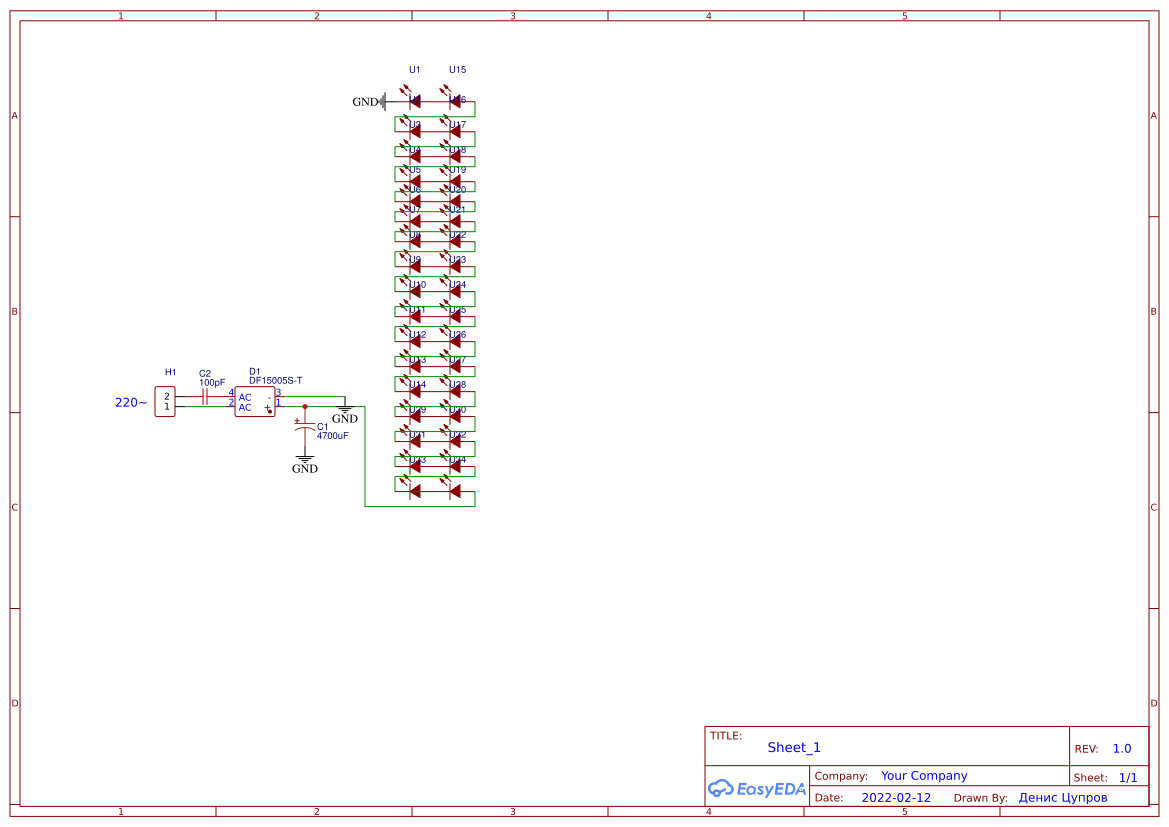Select the date 2022-02-12
This screenshot has height=827, width=1169.
pos(895,797)
